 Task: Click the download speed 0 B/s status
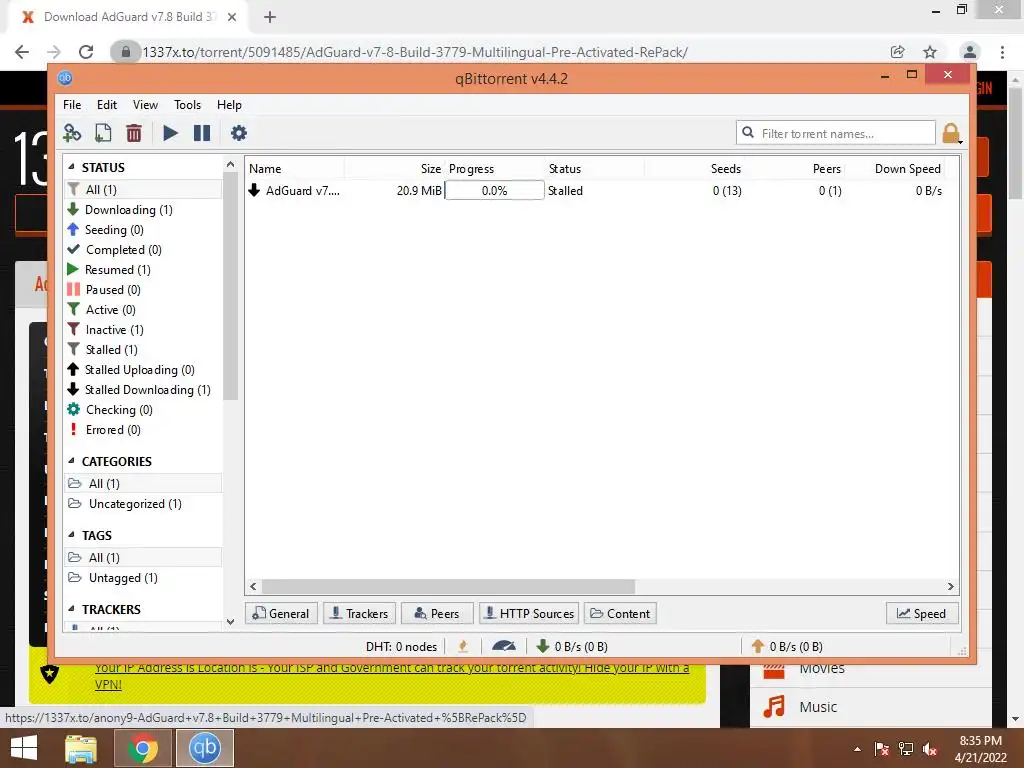tap(572, 646)
